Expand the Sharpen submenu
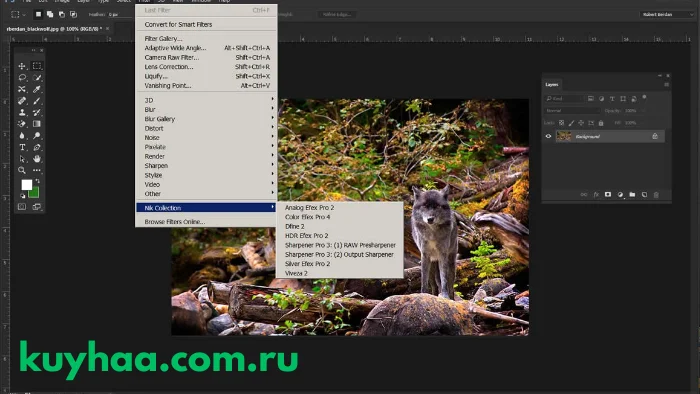The height and width of the screenshot is (394, 700). [206, 166]
